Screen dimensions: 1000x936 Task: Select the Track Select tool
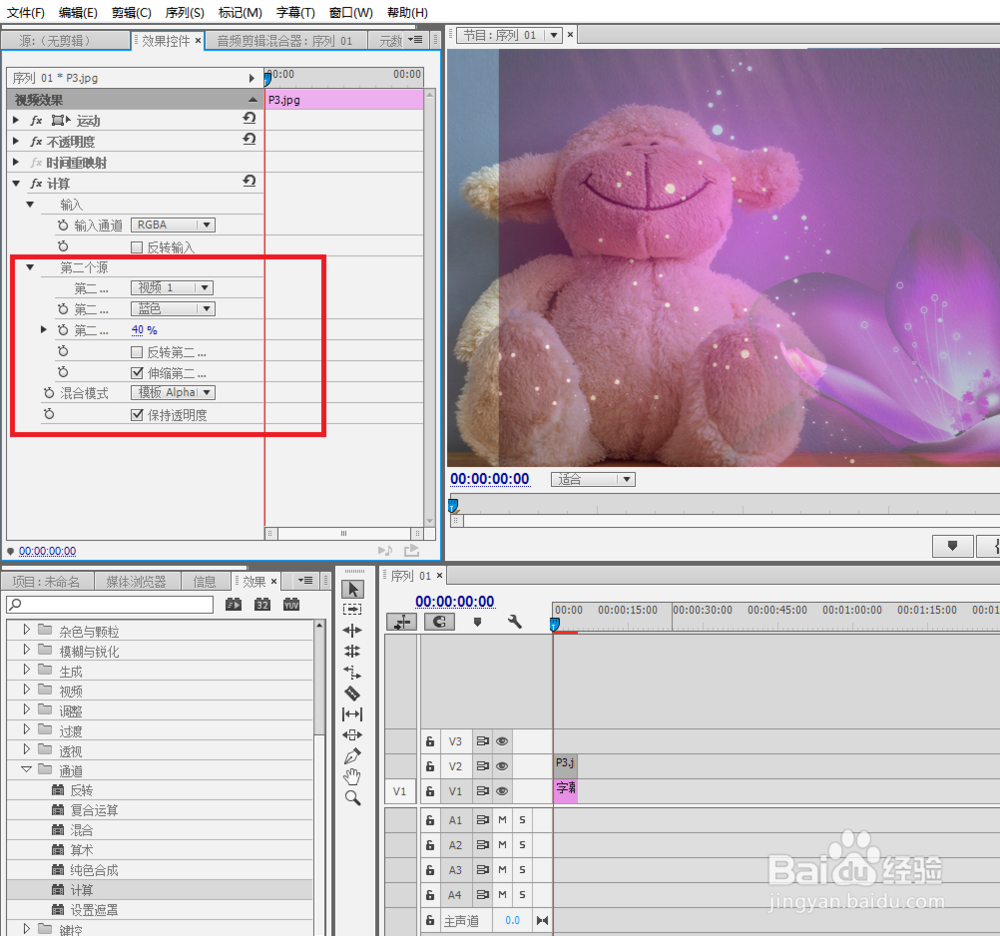pos(352,610)
